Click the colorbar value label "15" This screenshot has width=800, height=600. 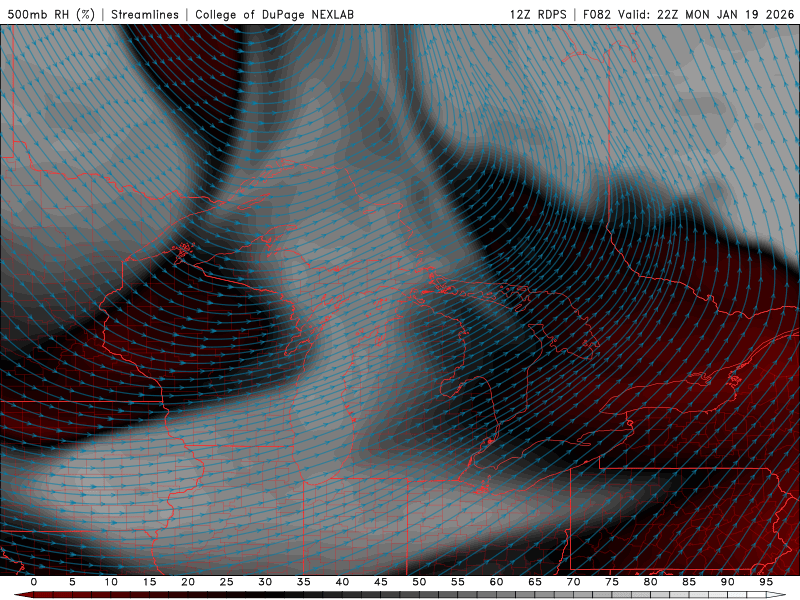pos(149,582)
